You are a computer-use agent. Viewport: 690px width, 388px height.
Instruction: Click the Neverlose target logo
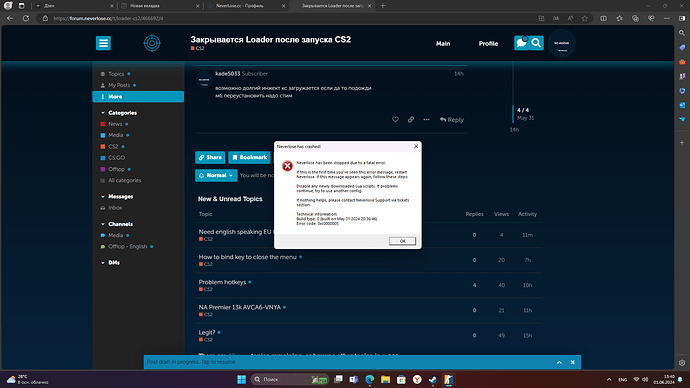tap(152, 43)
